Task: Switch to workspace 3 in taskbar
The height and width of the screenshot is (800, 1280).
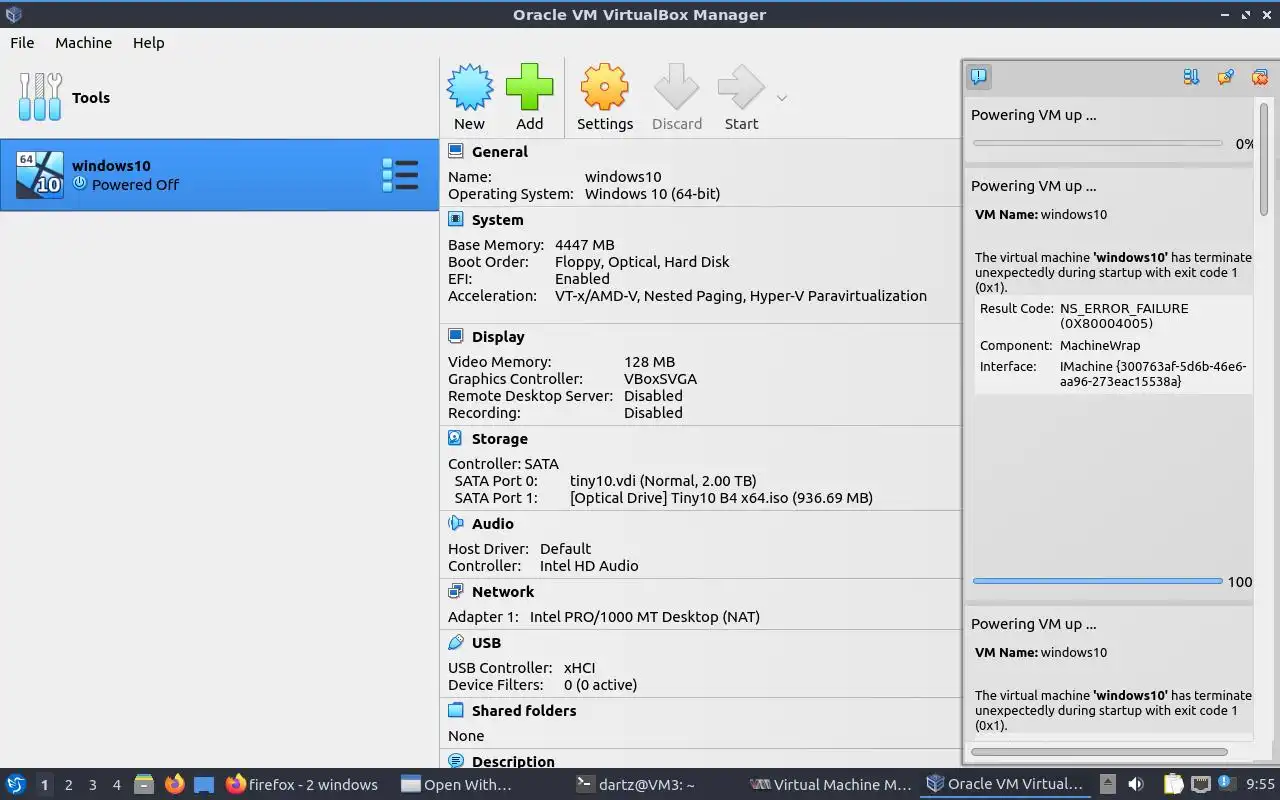Action: click(92, 785)
